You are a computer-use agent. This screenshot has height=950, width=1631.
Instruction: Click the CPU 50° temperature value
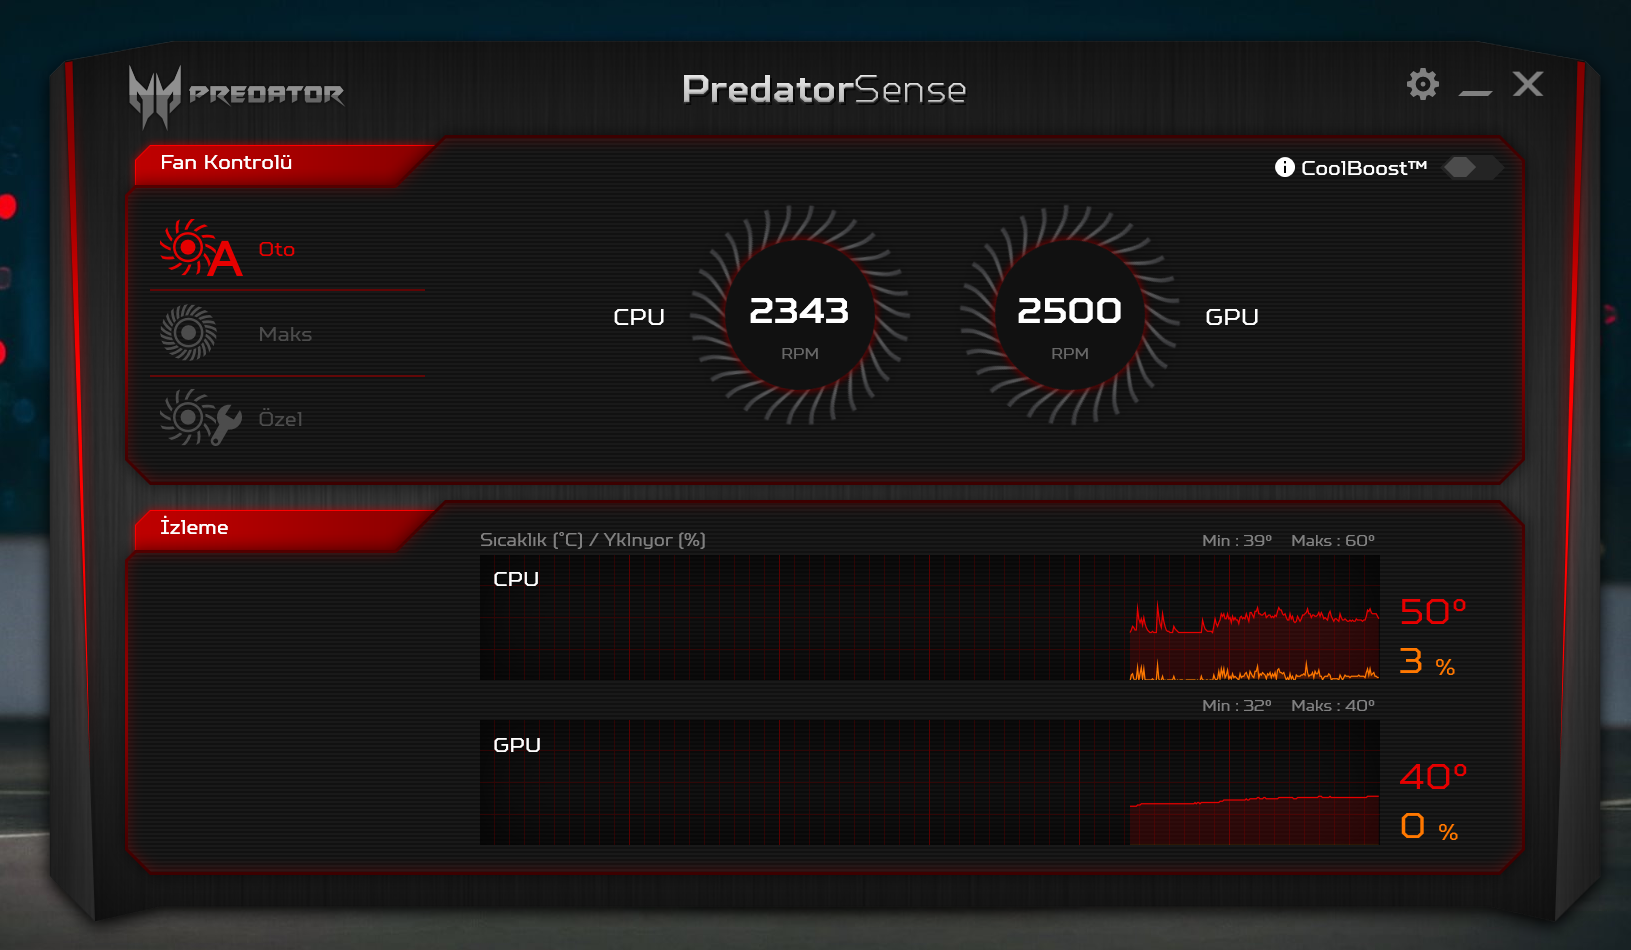click(x=1433, y=610)
